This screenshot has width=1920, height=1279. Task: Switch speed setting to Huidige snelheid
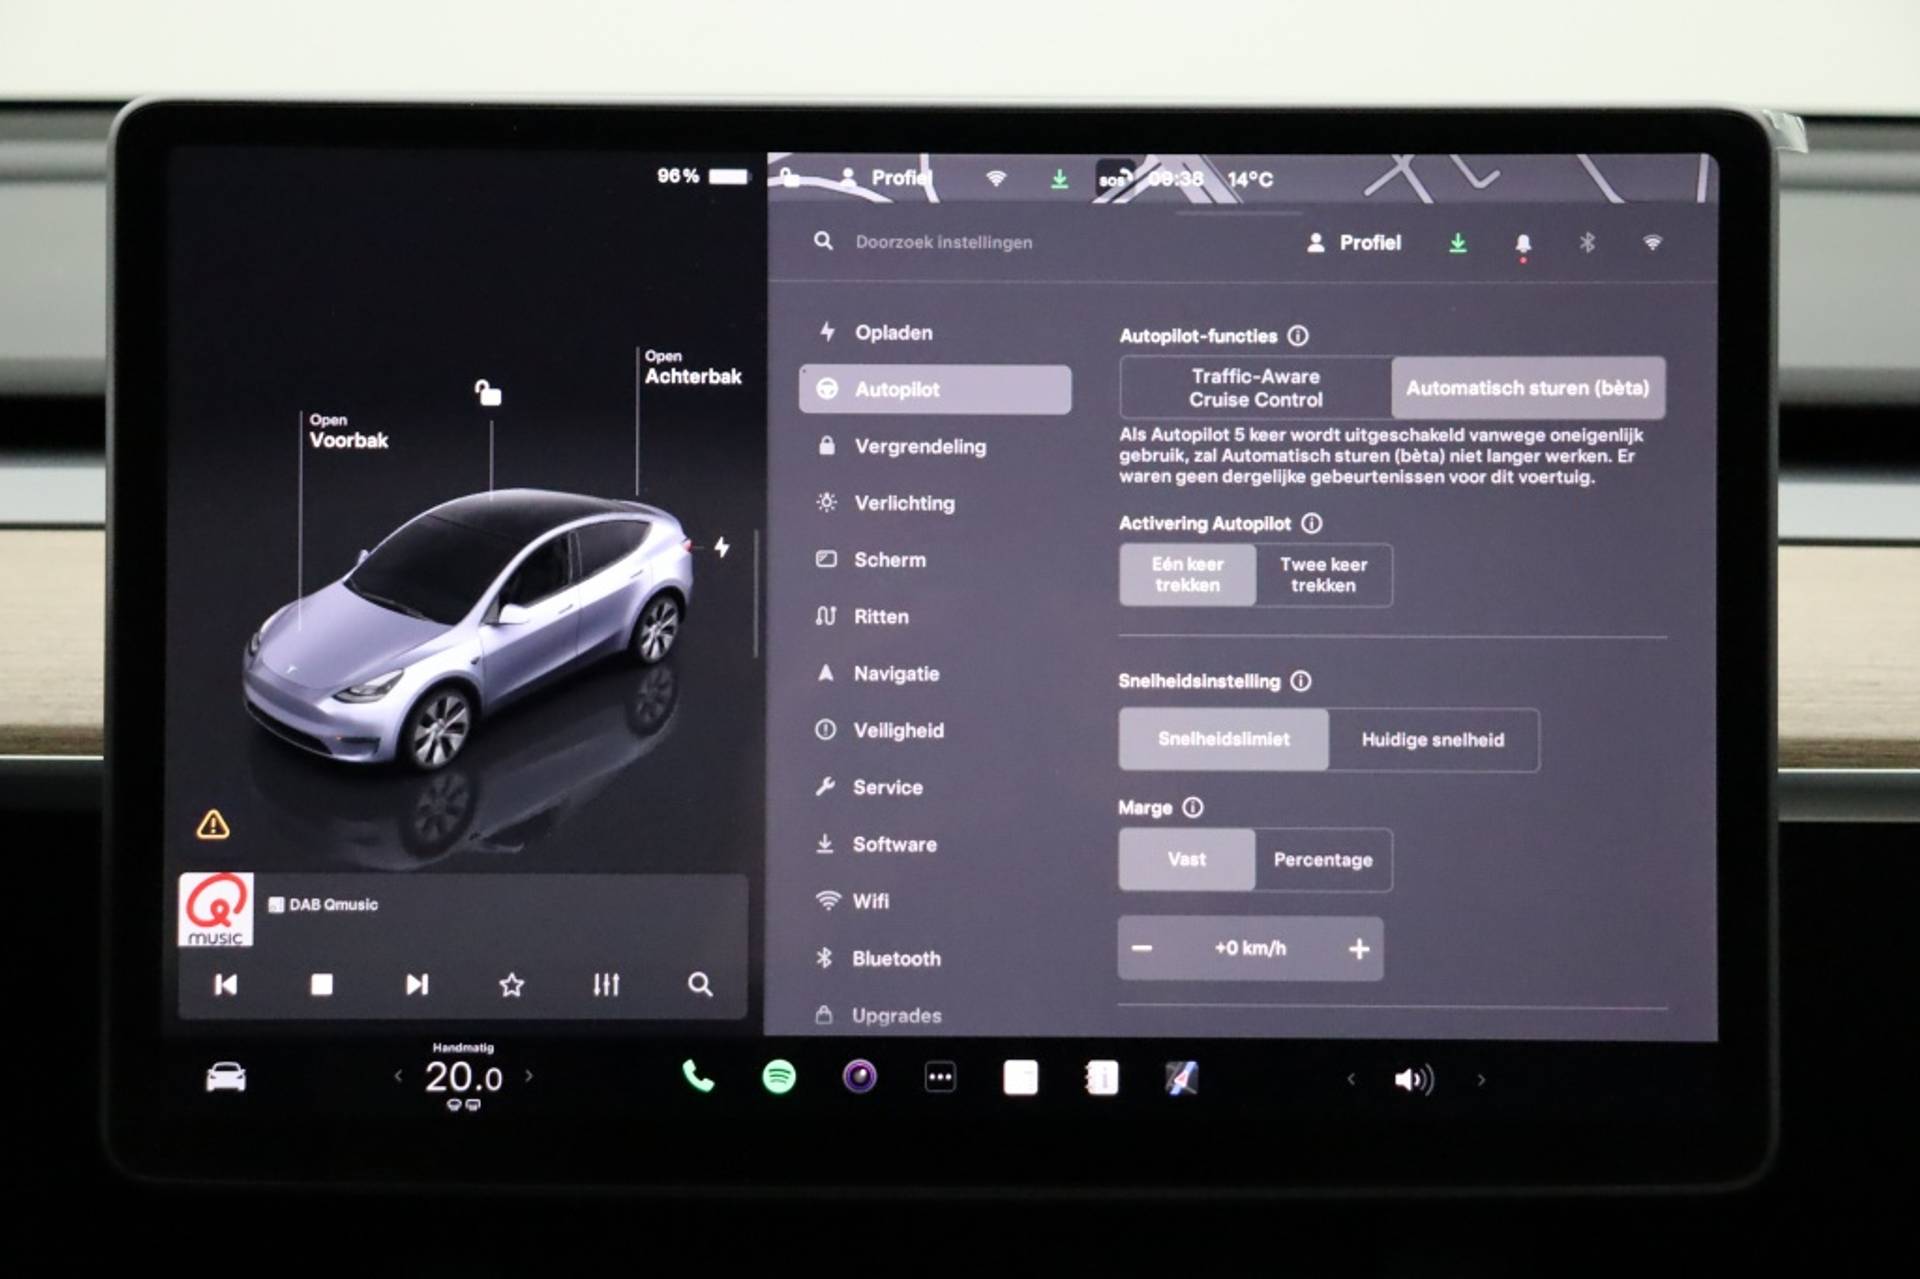pos(1432,740)
